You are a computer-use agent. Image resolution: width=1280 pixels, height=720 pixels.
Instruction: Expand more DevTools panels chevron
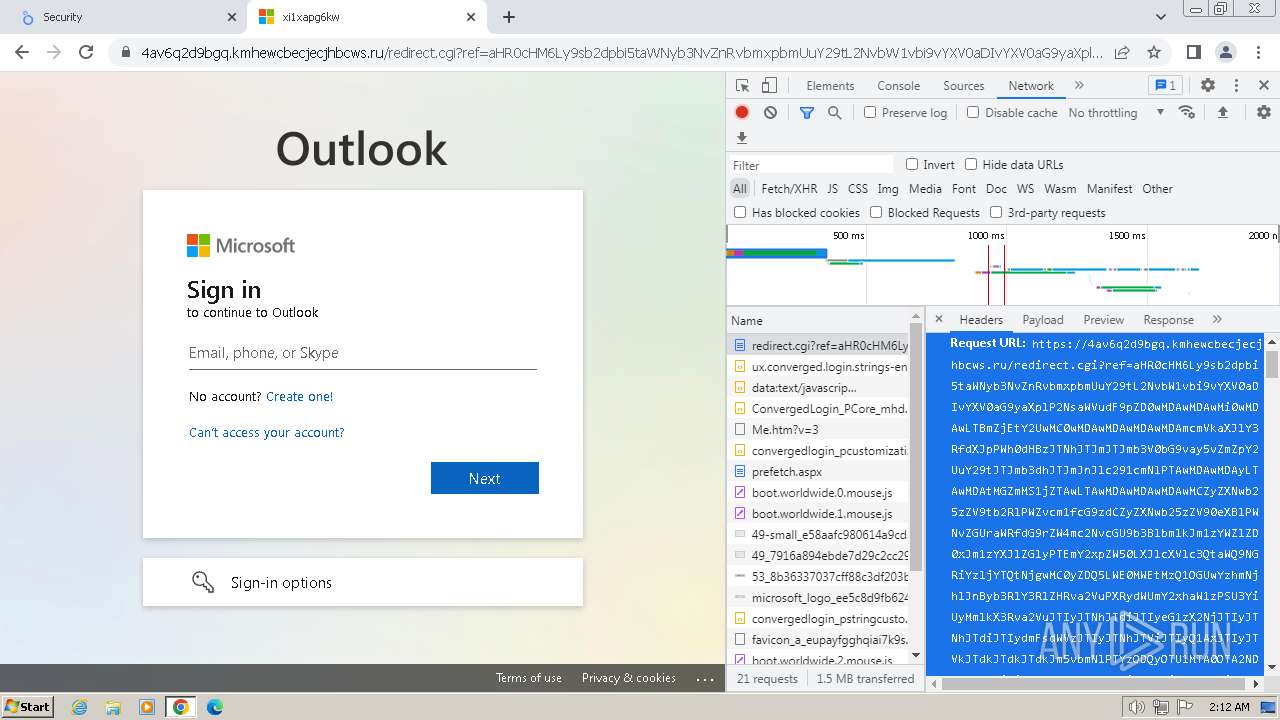(1079, 86)
